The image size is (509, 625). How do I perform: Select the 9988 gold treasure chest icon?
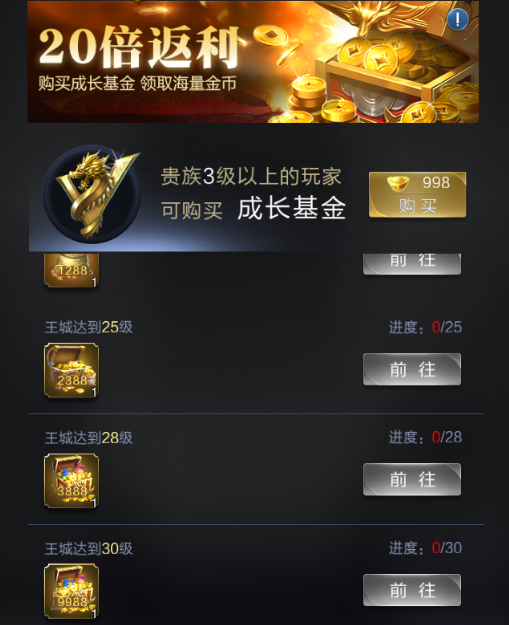71,591
